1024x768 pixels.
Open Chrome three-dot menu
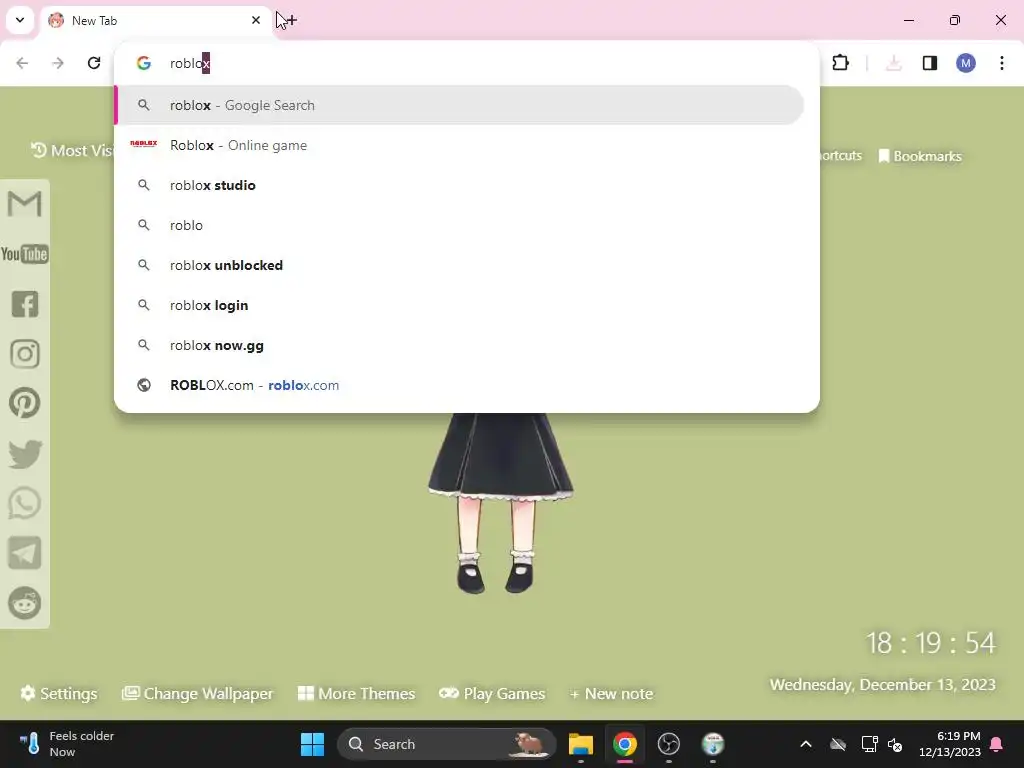coord(1002,63)
